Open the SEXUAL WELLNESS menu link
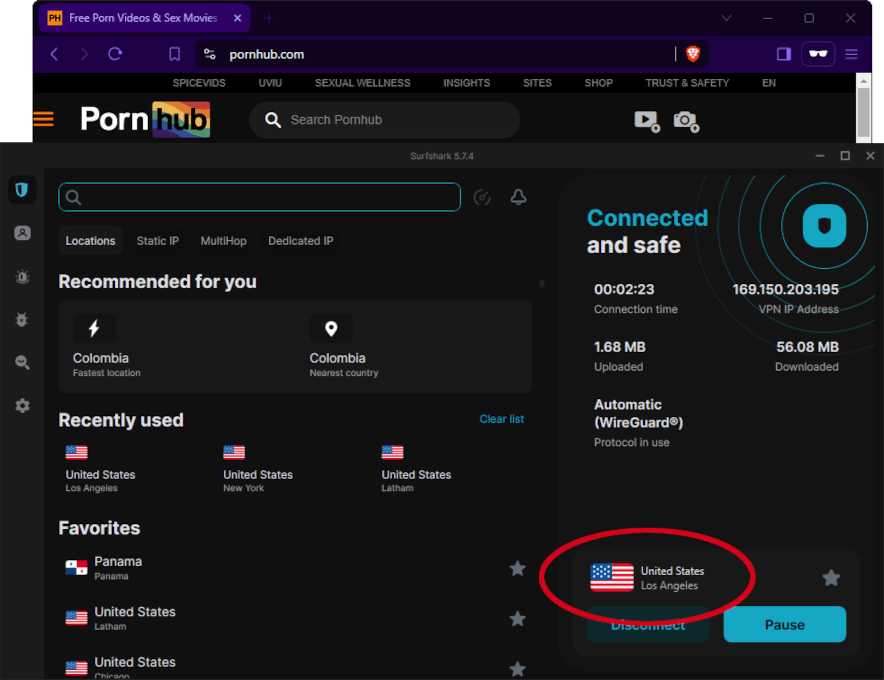The width and height of the screenshot is (884, 680). coord(363,83)
